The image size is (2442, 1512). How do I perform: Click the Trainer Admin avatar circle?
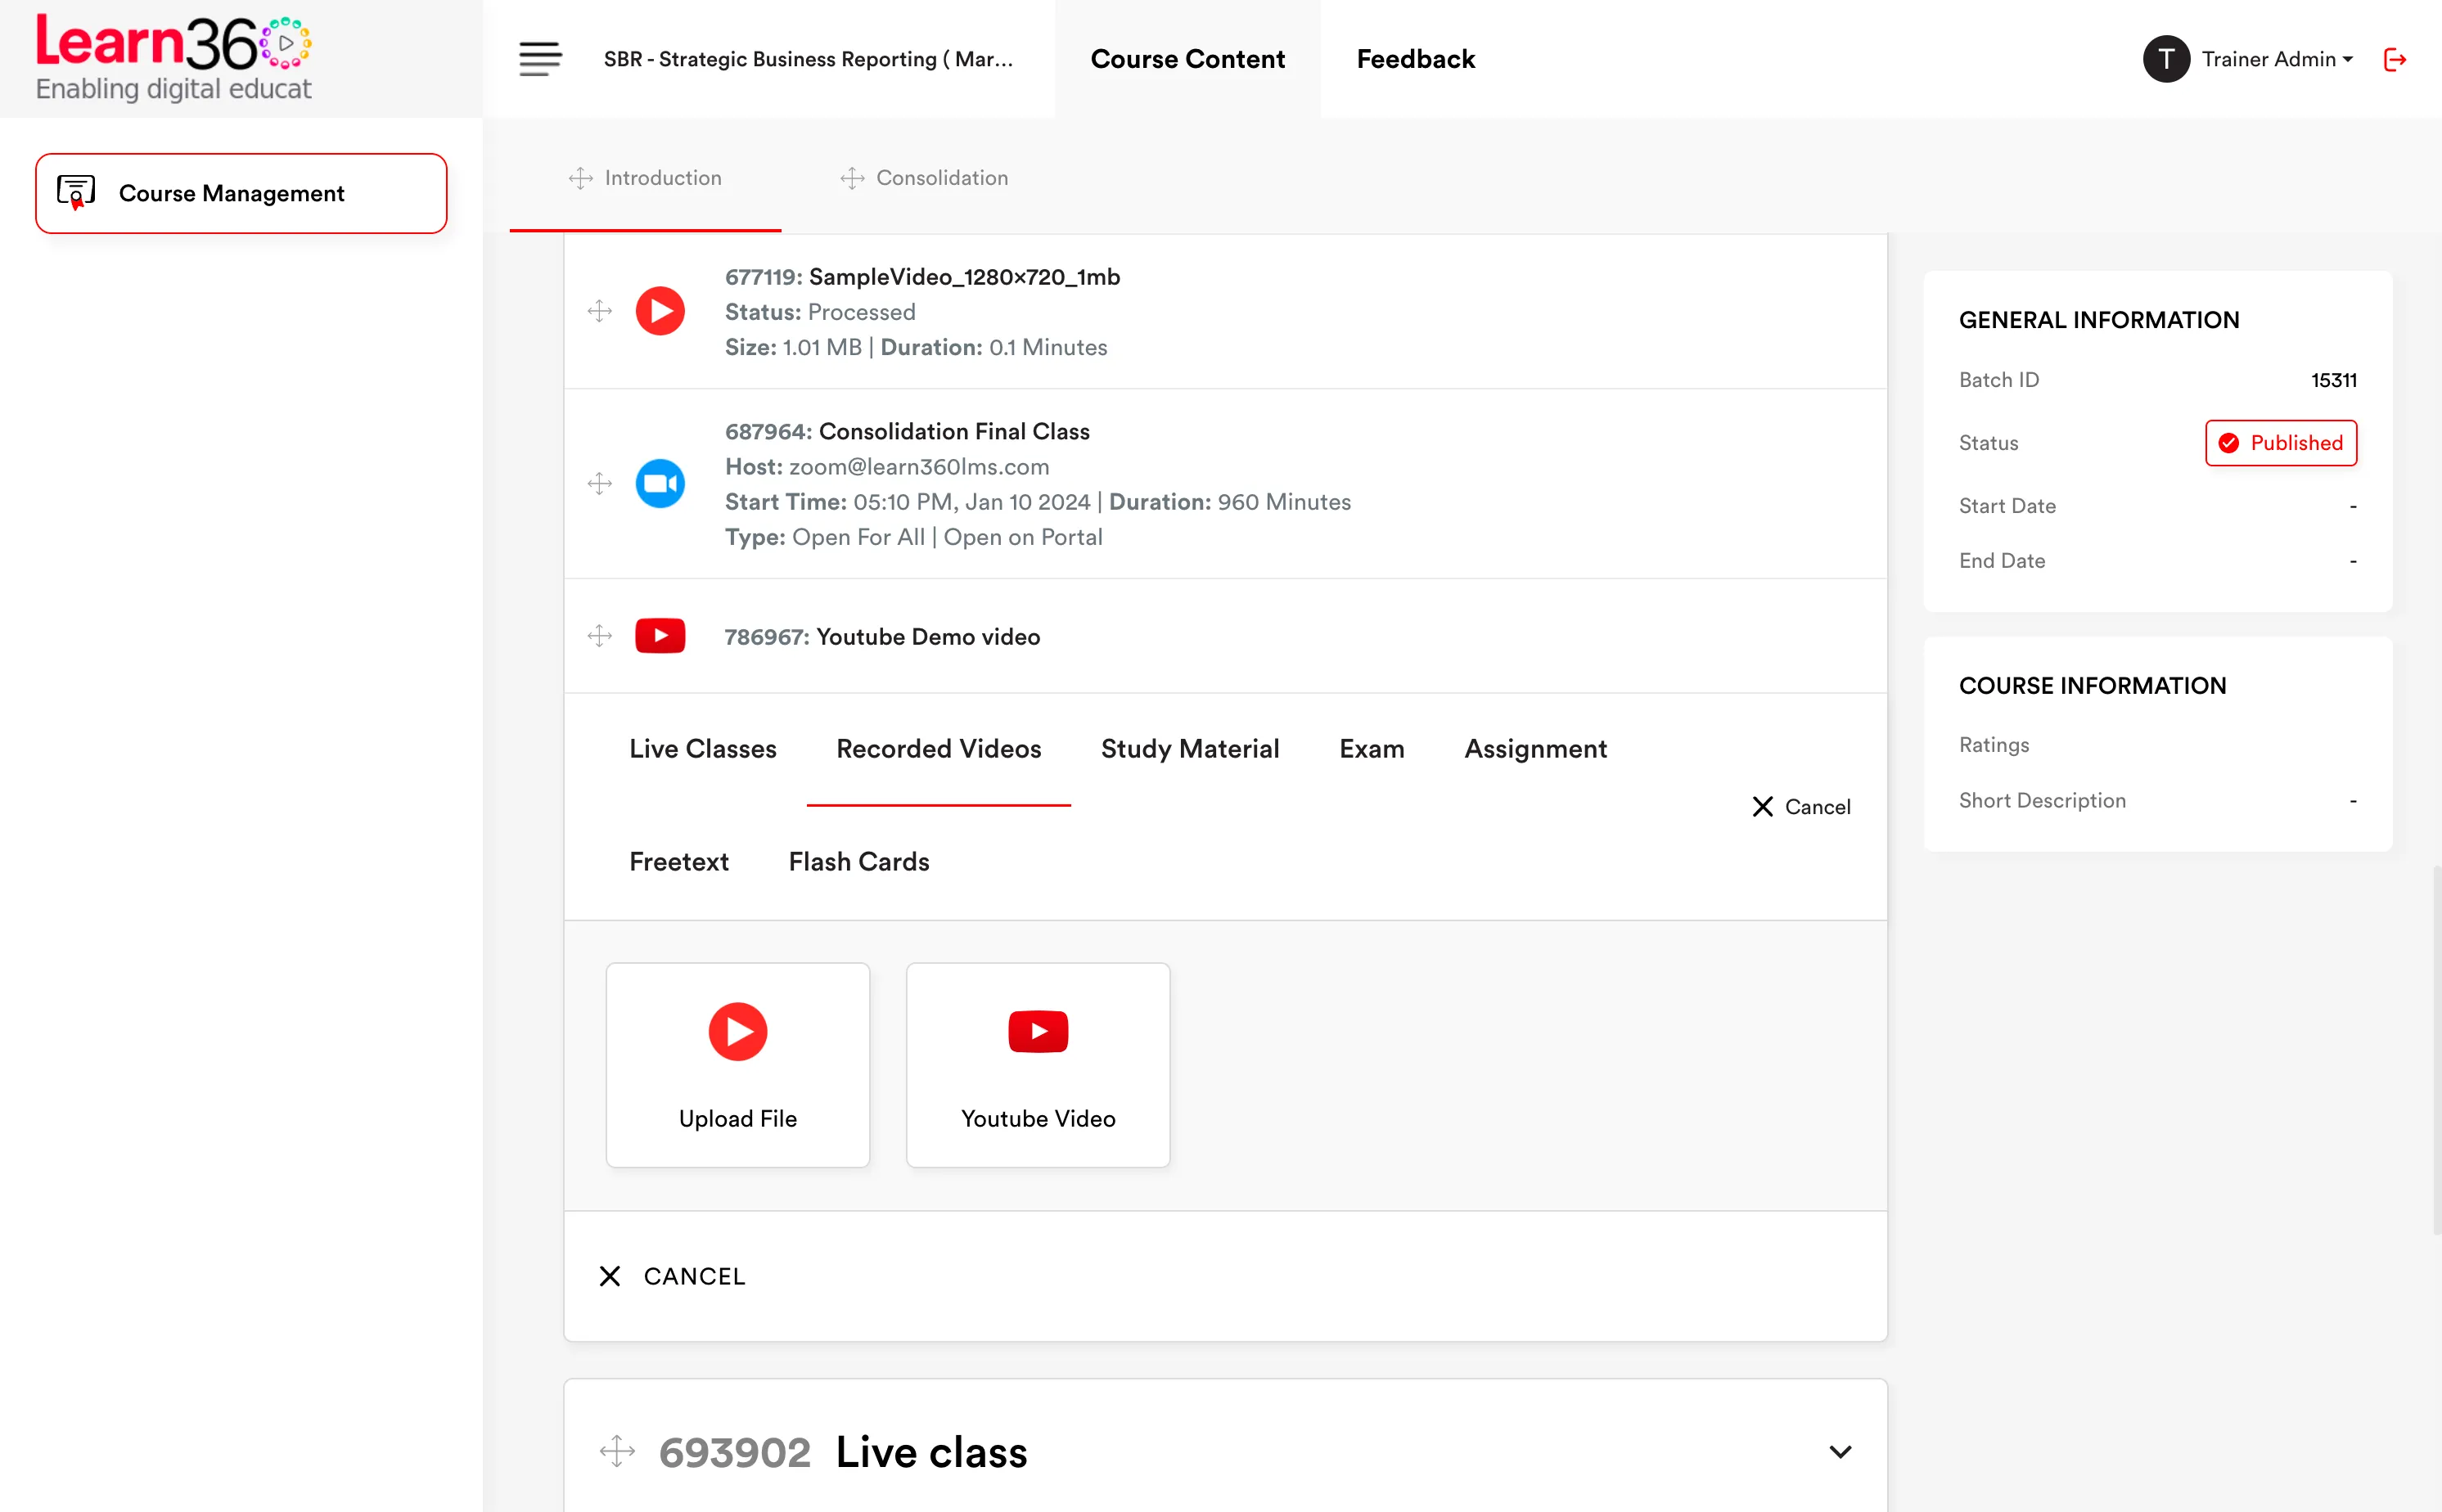pos(2166,59)
